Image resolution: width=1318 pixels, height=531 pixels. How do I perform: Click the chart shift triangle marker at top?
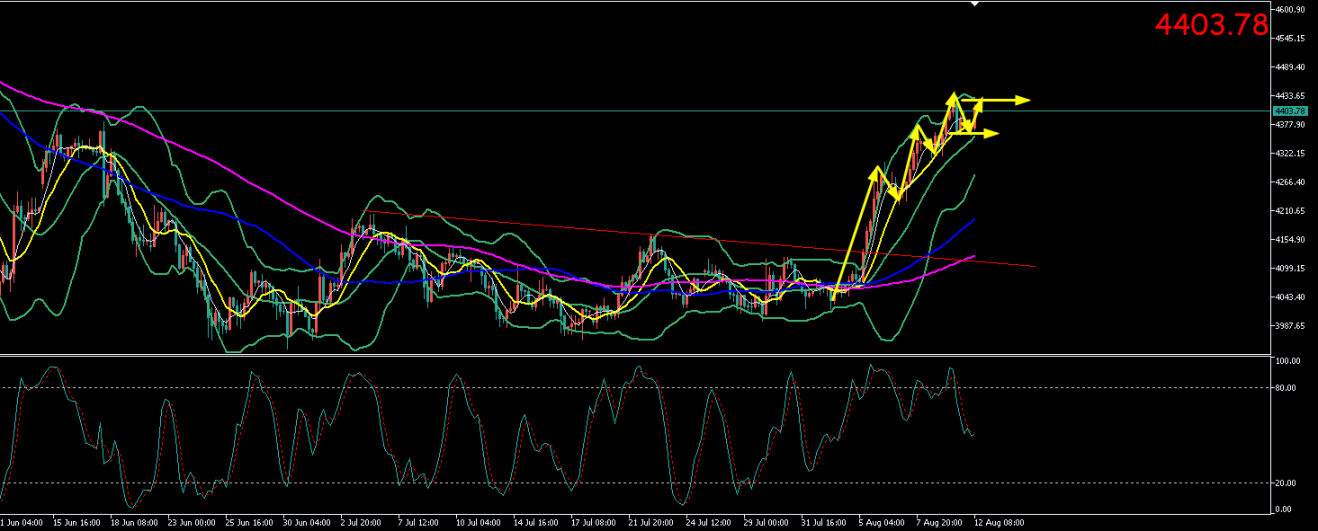975,5
